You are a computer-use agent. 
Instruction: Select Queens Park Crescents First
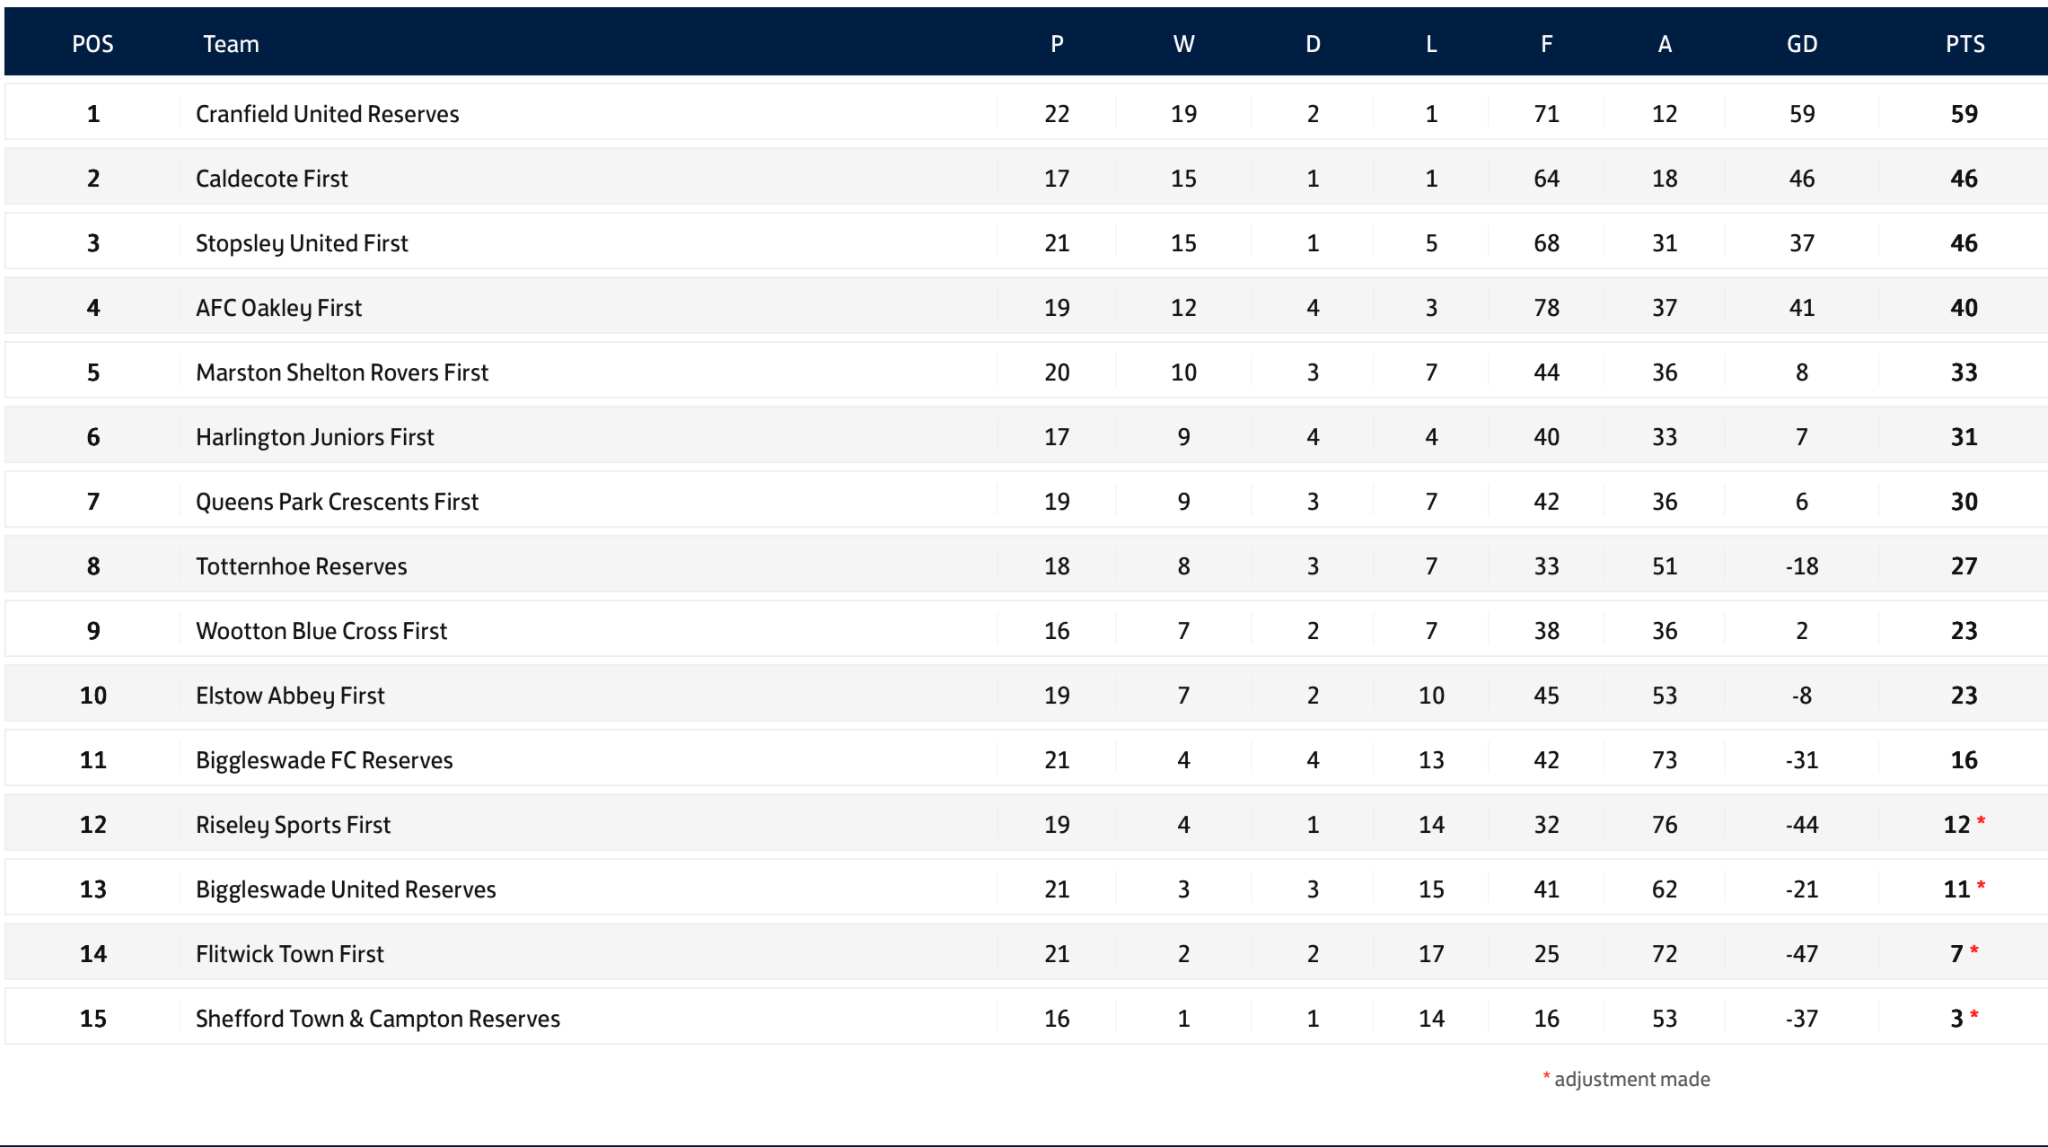coord(337,502)
